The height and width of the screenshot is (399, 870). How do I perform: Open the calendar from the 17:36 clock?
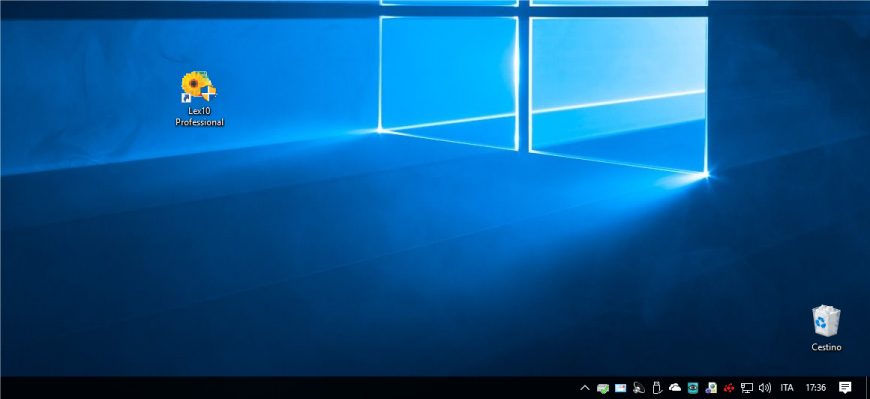coord(816,388)
